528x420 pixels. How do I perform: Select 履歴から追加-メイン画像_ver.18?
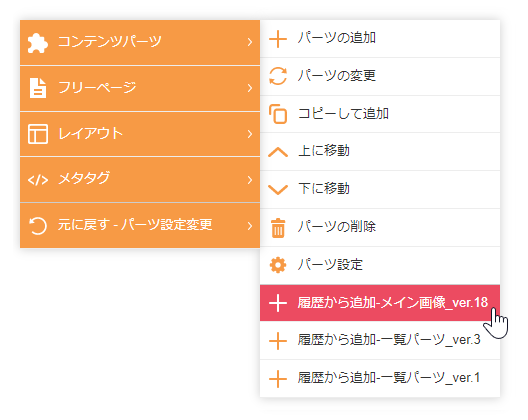click(x=380, y=303)
